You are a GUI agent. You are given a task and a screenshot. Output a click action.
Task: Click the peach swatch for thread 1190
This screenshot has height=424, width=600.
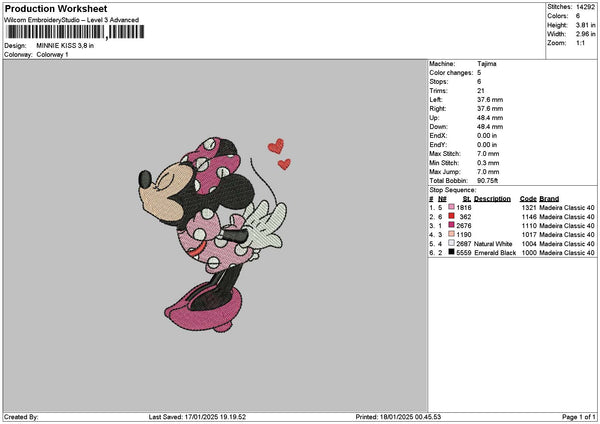click(x=452, y=234)
